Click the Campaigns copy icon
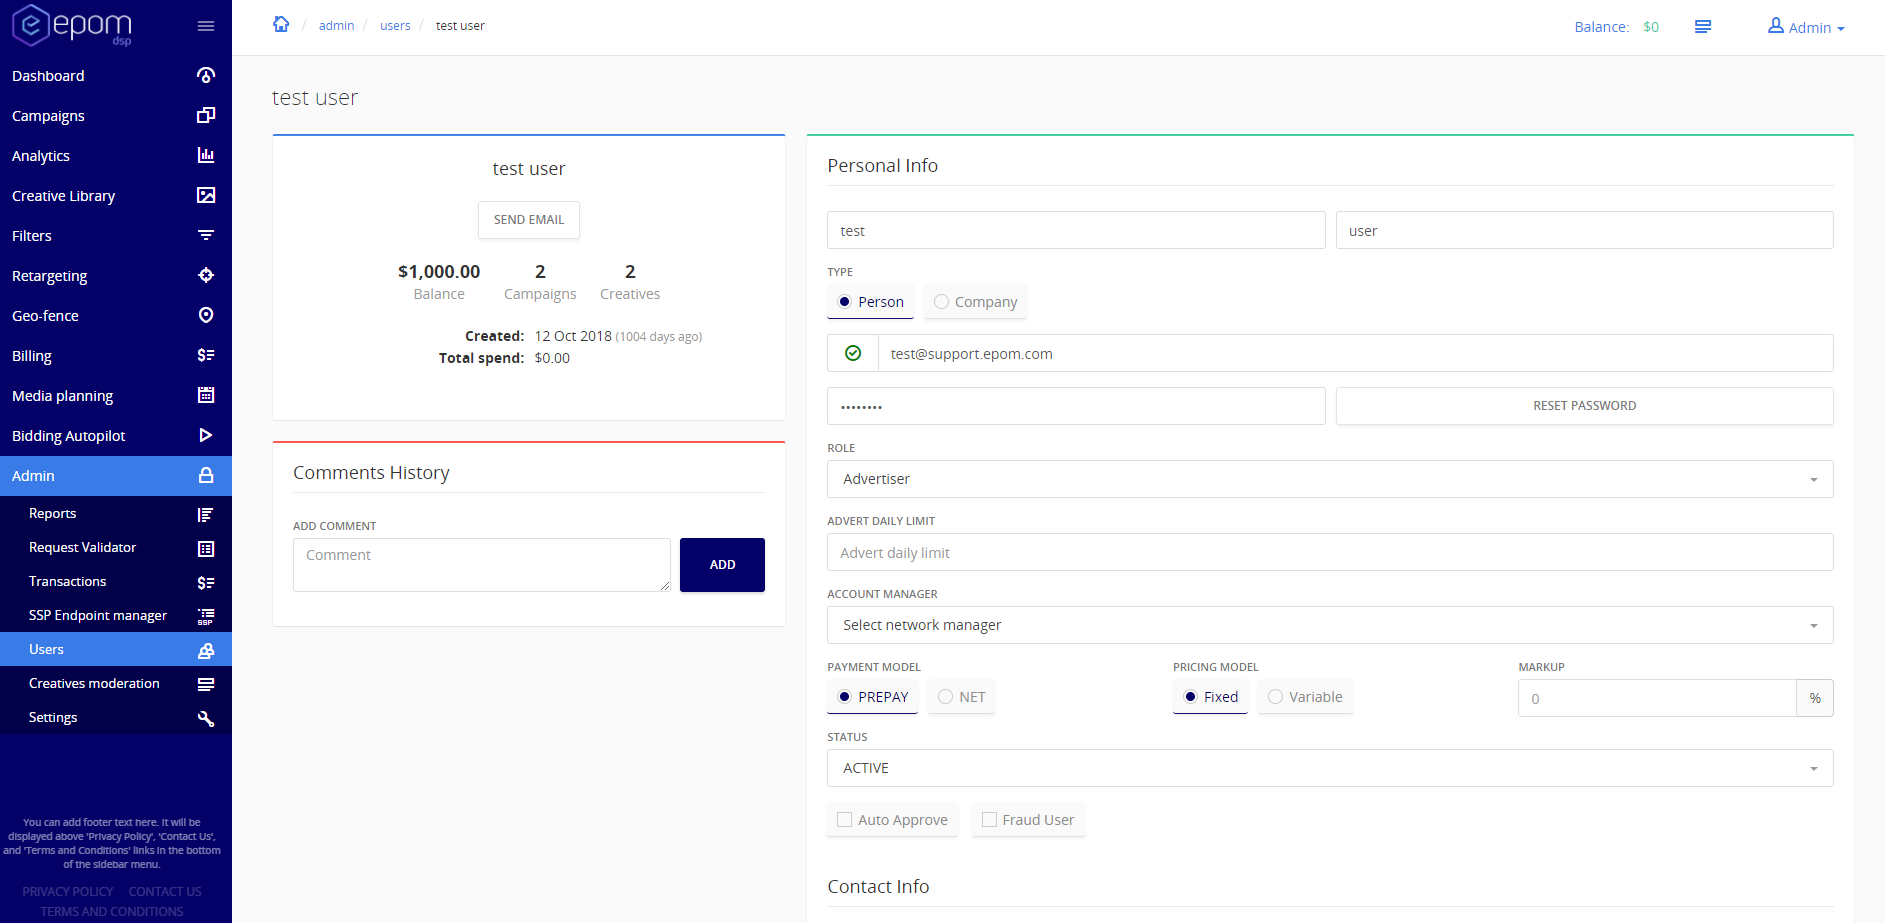Screen dimensions: 1885x923 pyautogui.click(x=206, y=115)
